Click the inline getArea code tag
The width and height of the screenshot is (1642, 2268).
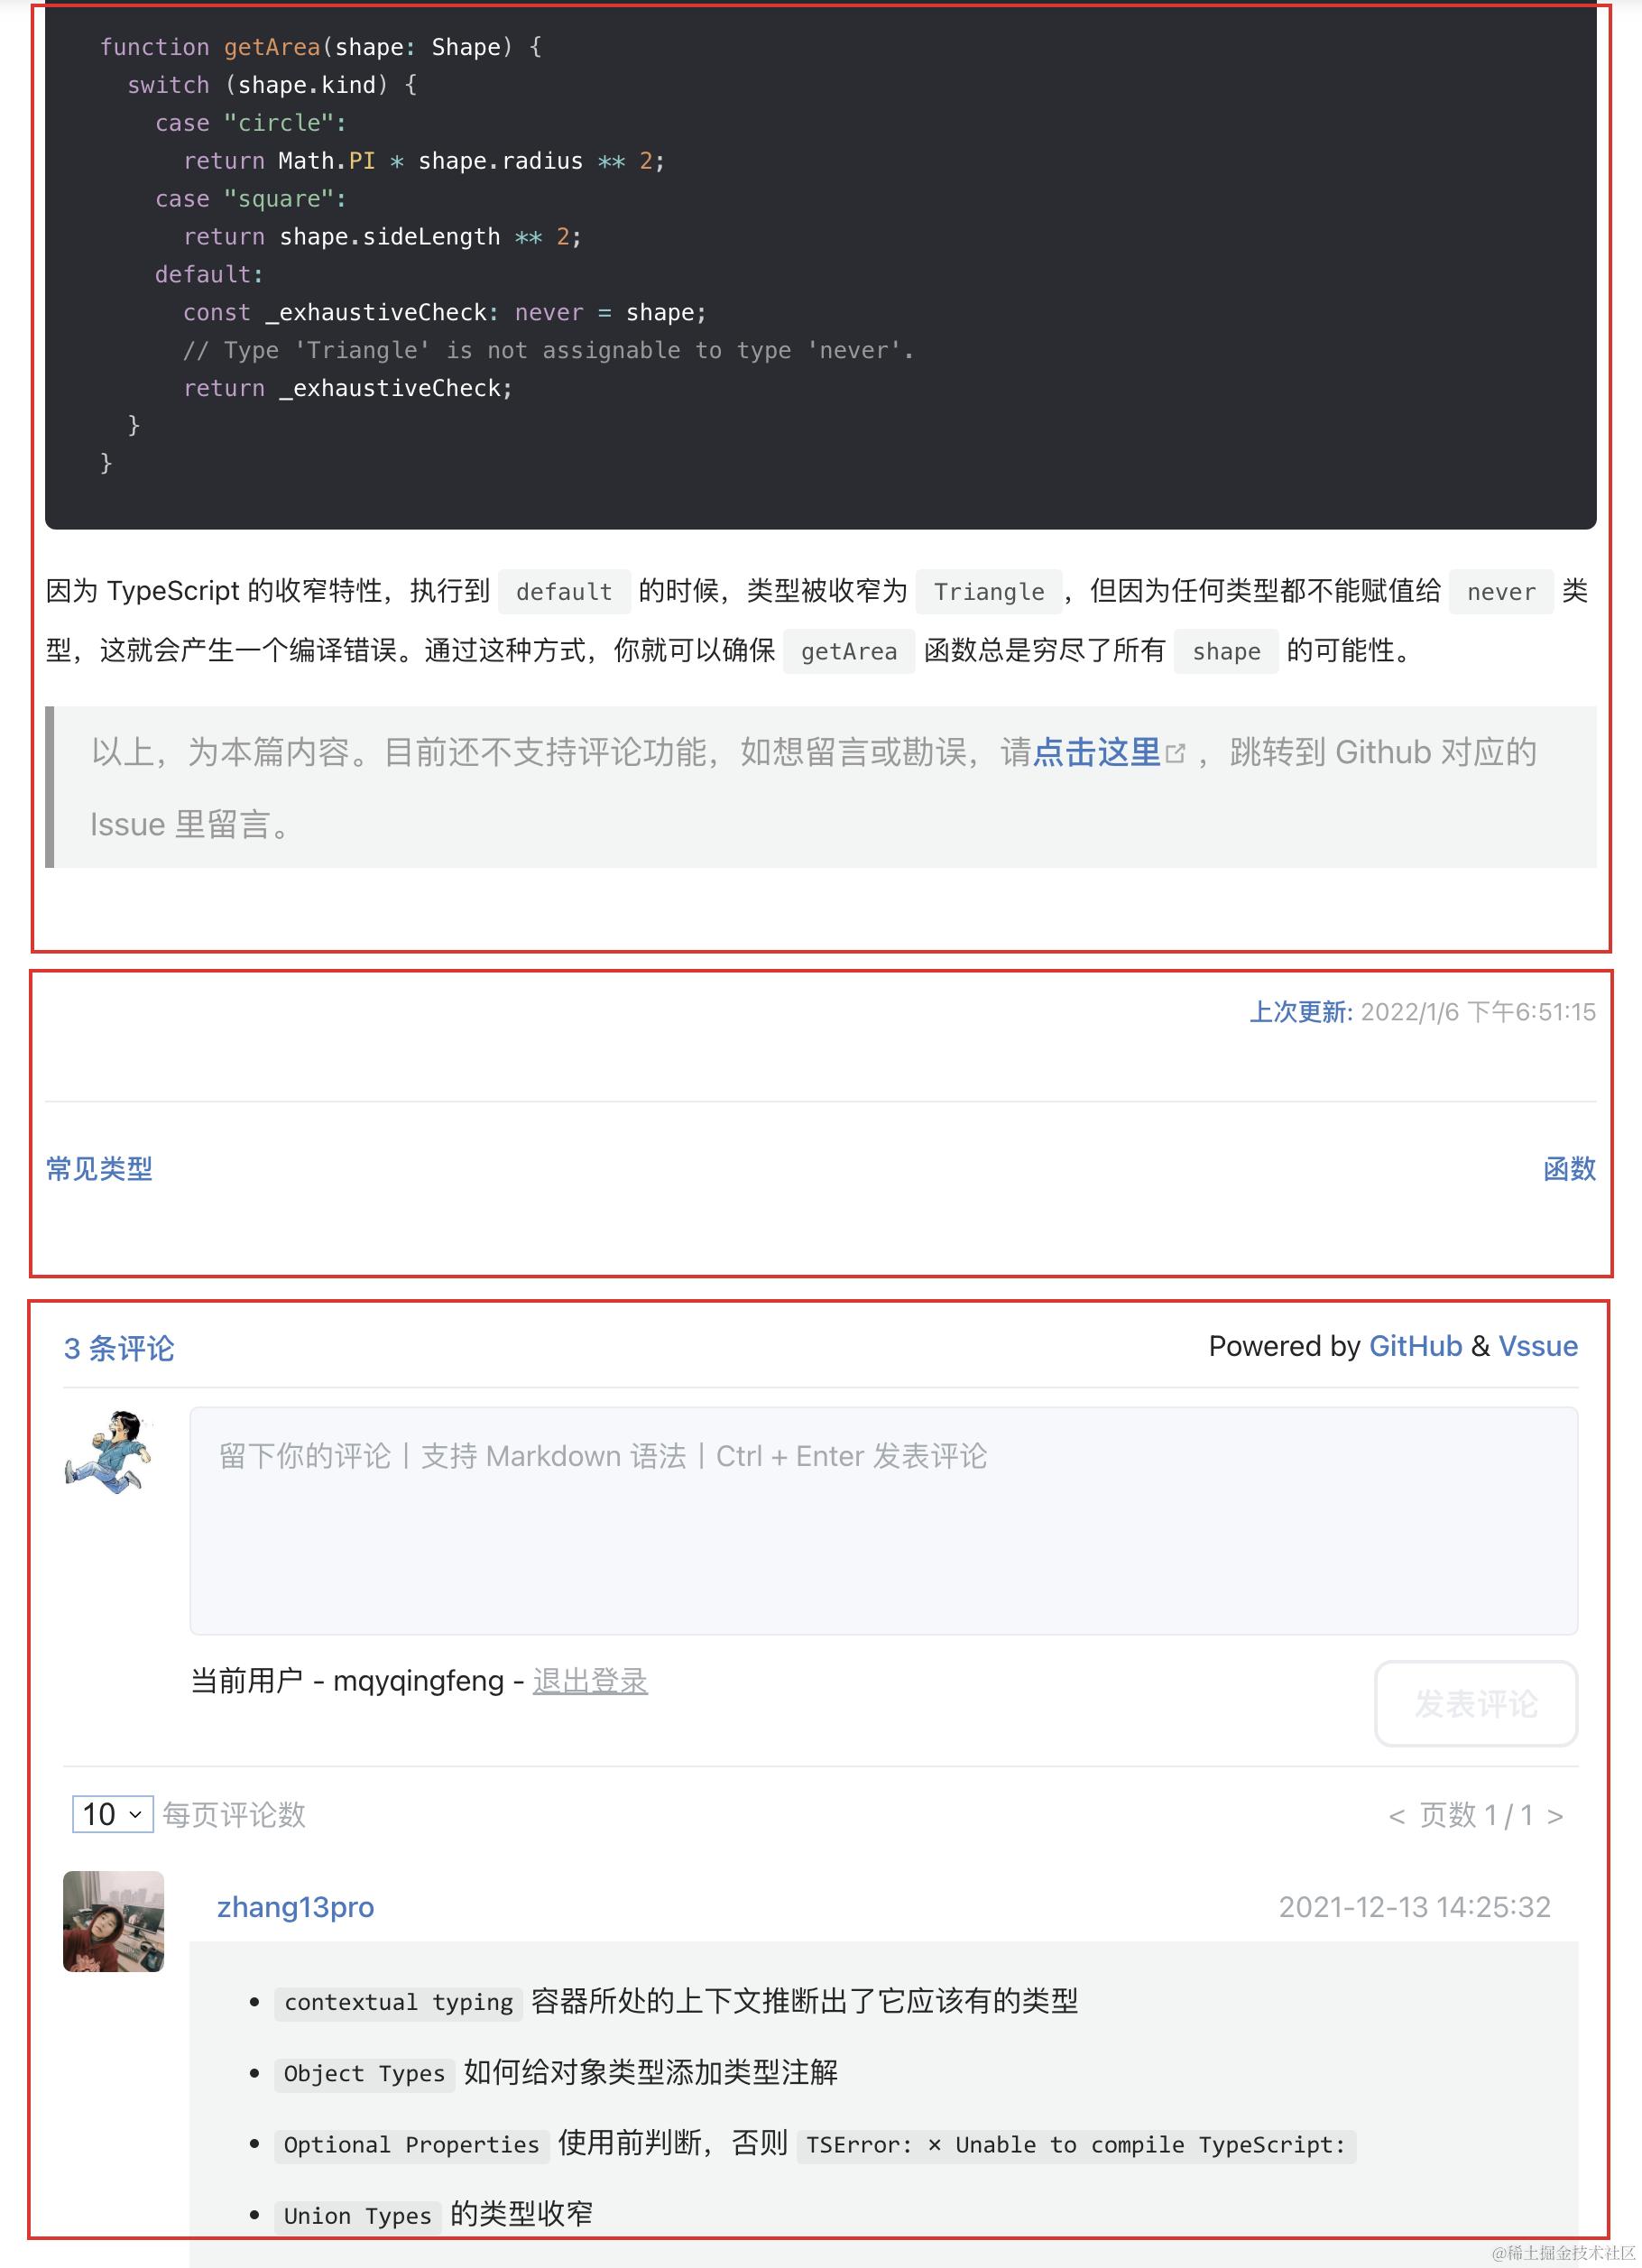[849, 651]
